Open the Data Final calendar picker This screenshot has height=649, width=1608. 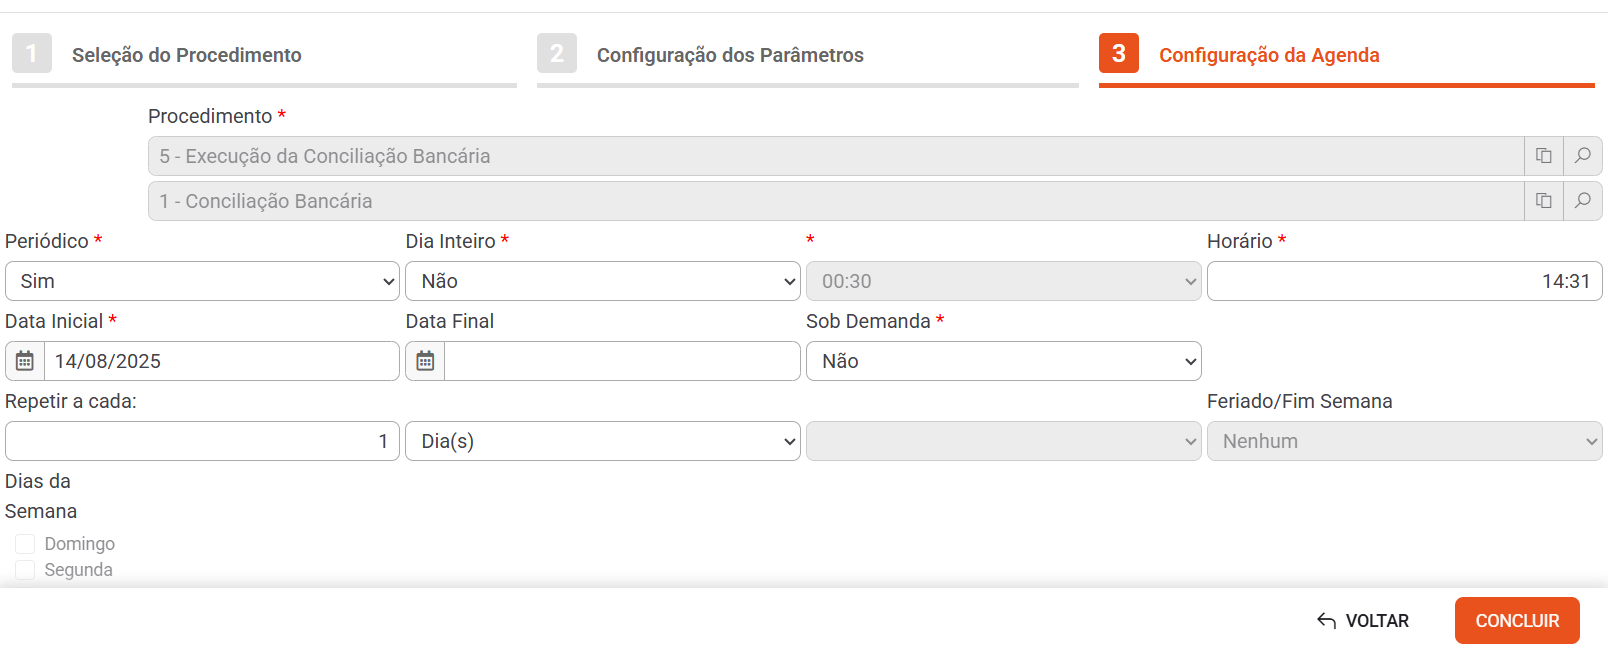tap(425, 361)
